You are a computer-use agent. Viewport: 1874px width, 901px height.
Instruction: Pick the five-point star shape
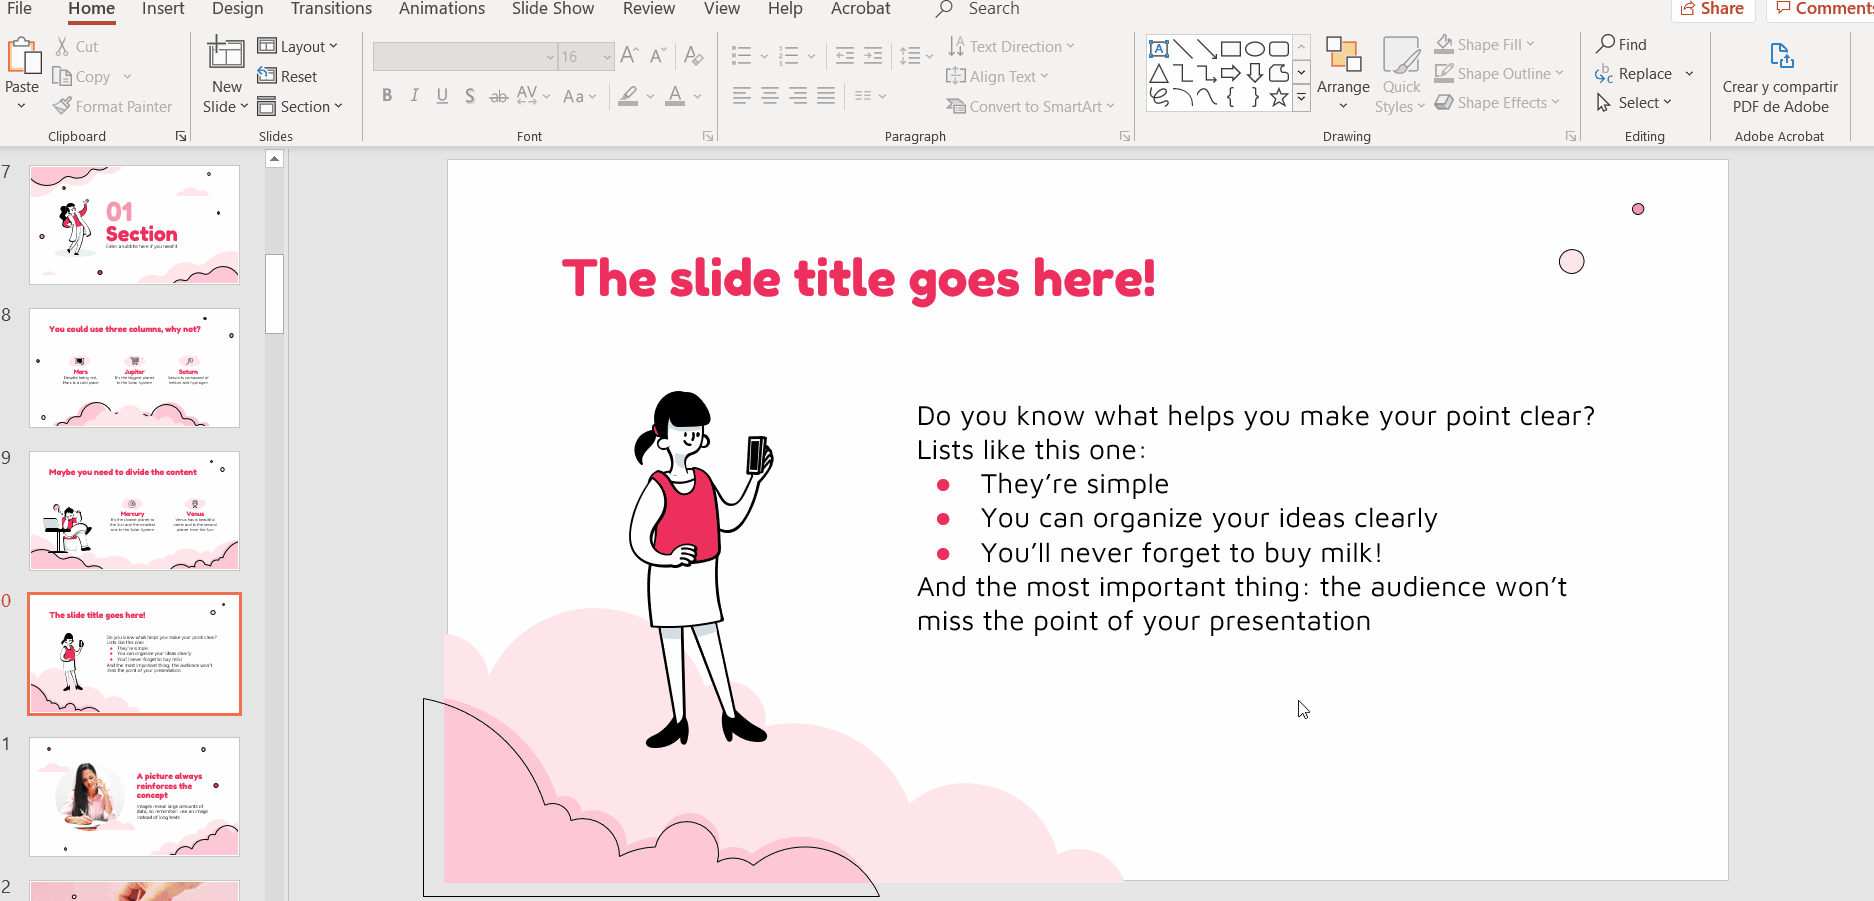1278,97
